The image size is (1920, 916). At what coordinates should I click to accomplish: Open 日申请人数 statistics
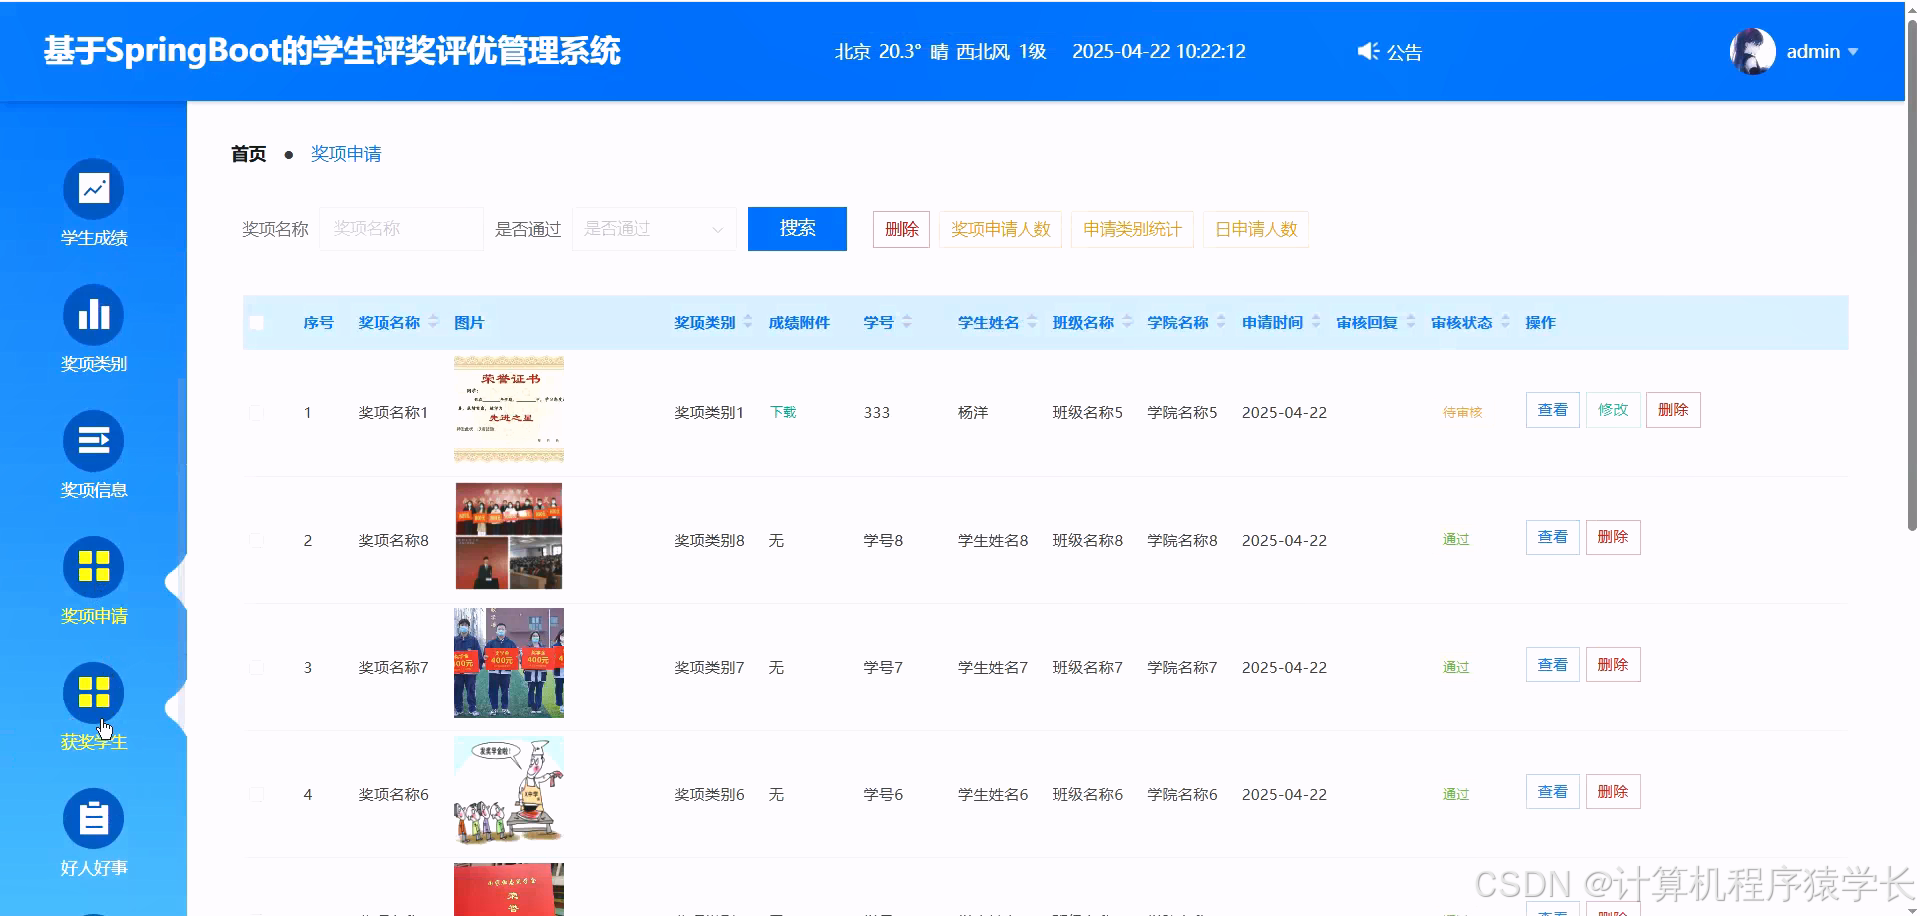click(x=1256, y=229)
